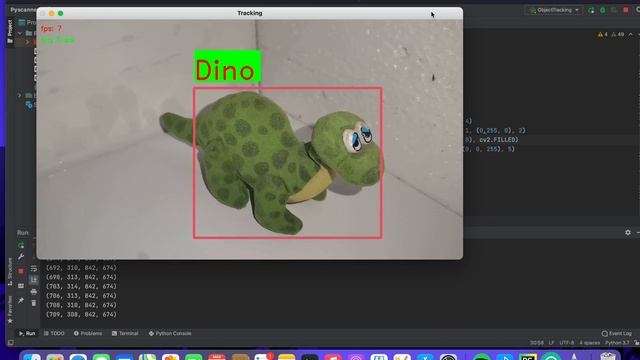
Task: Open the TODO tool window tab
Action: click(x=54, y=333)
